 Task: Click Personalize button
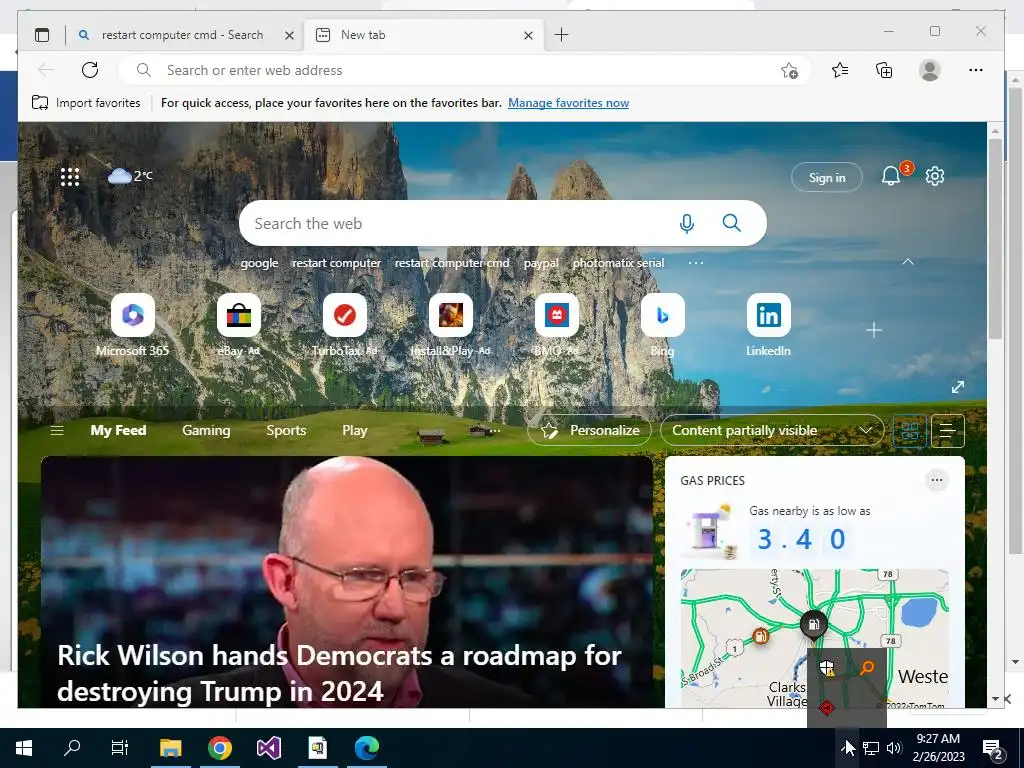(589, 430)
